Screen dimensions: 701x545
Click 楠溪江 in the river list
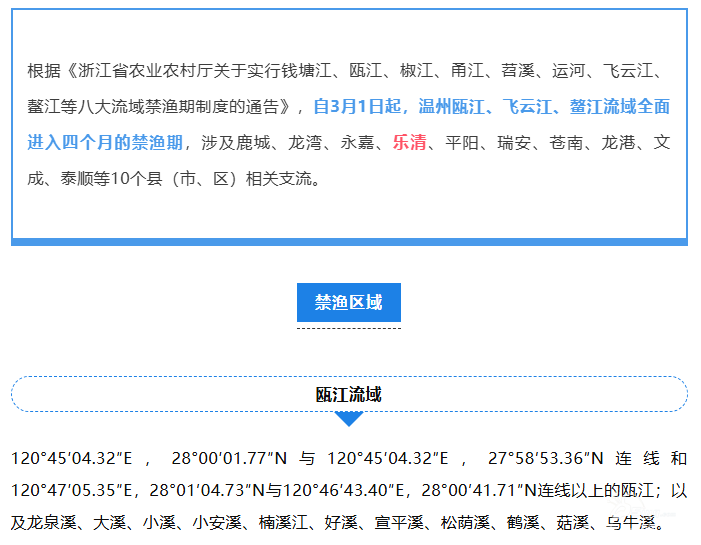coord(281,522)
